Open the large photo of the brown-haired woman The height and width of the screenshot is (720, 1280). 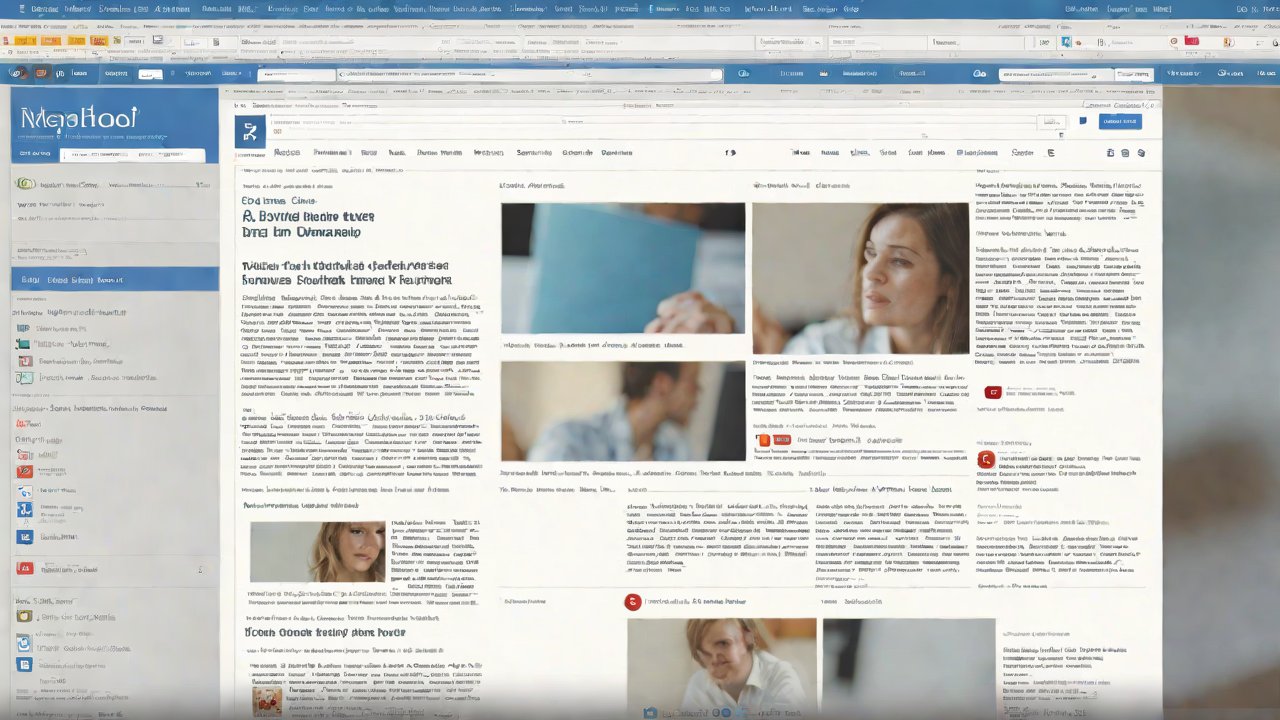pos(860,278)
